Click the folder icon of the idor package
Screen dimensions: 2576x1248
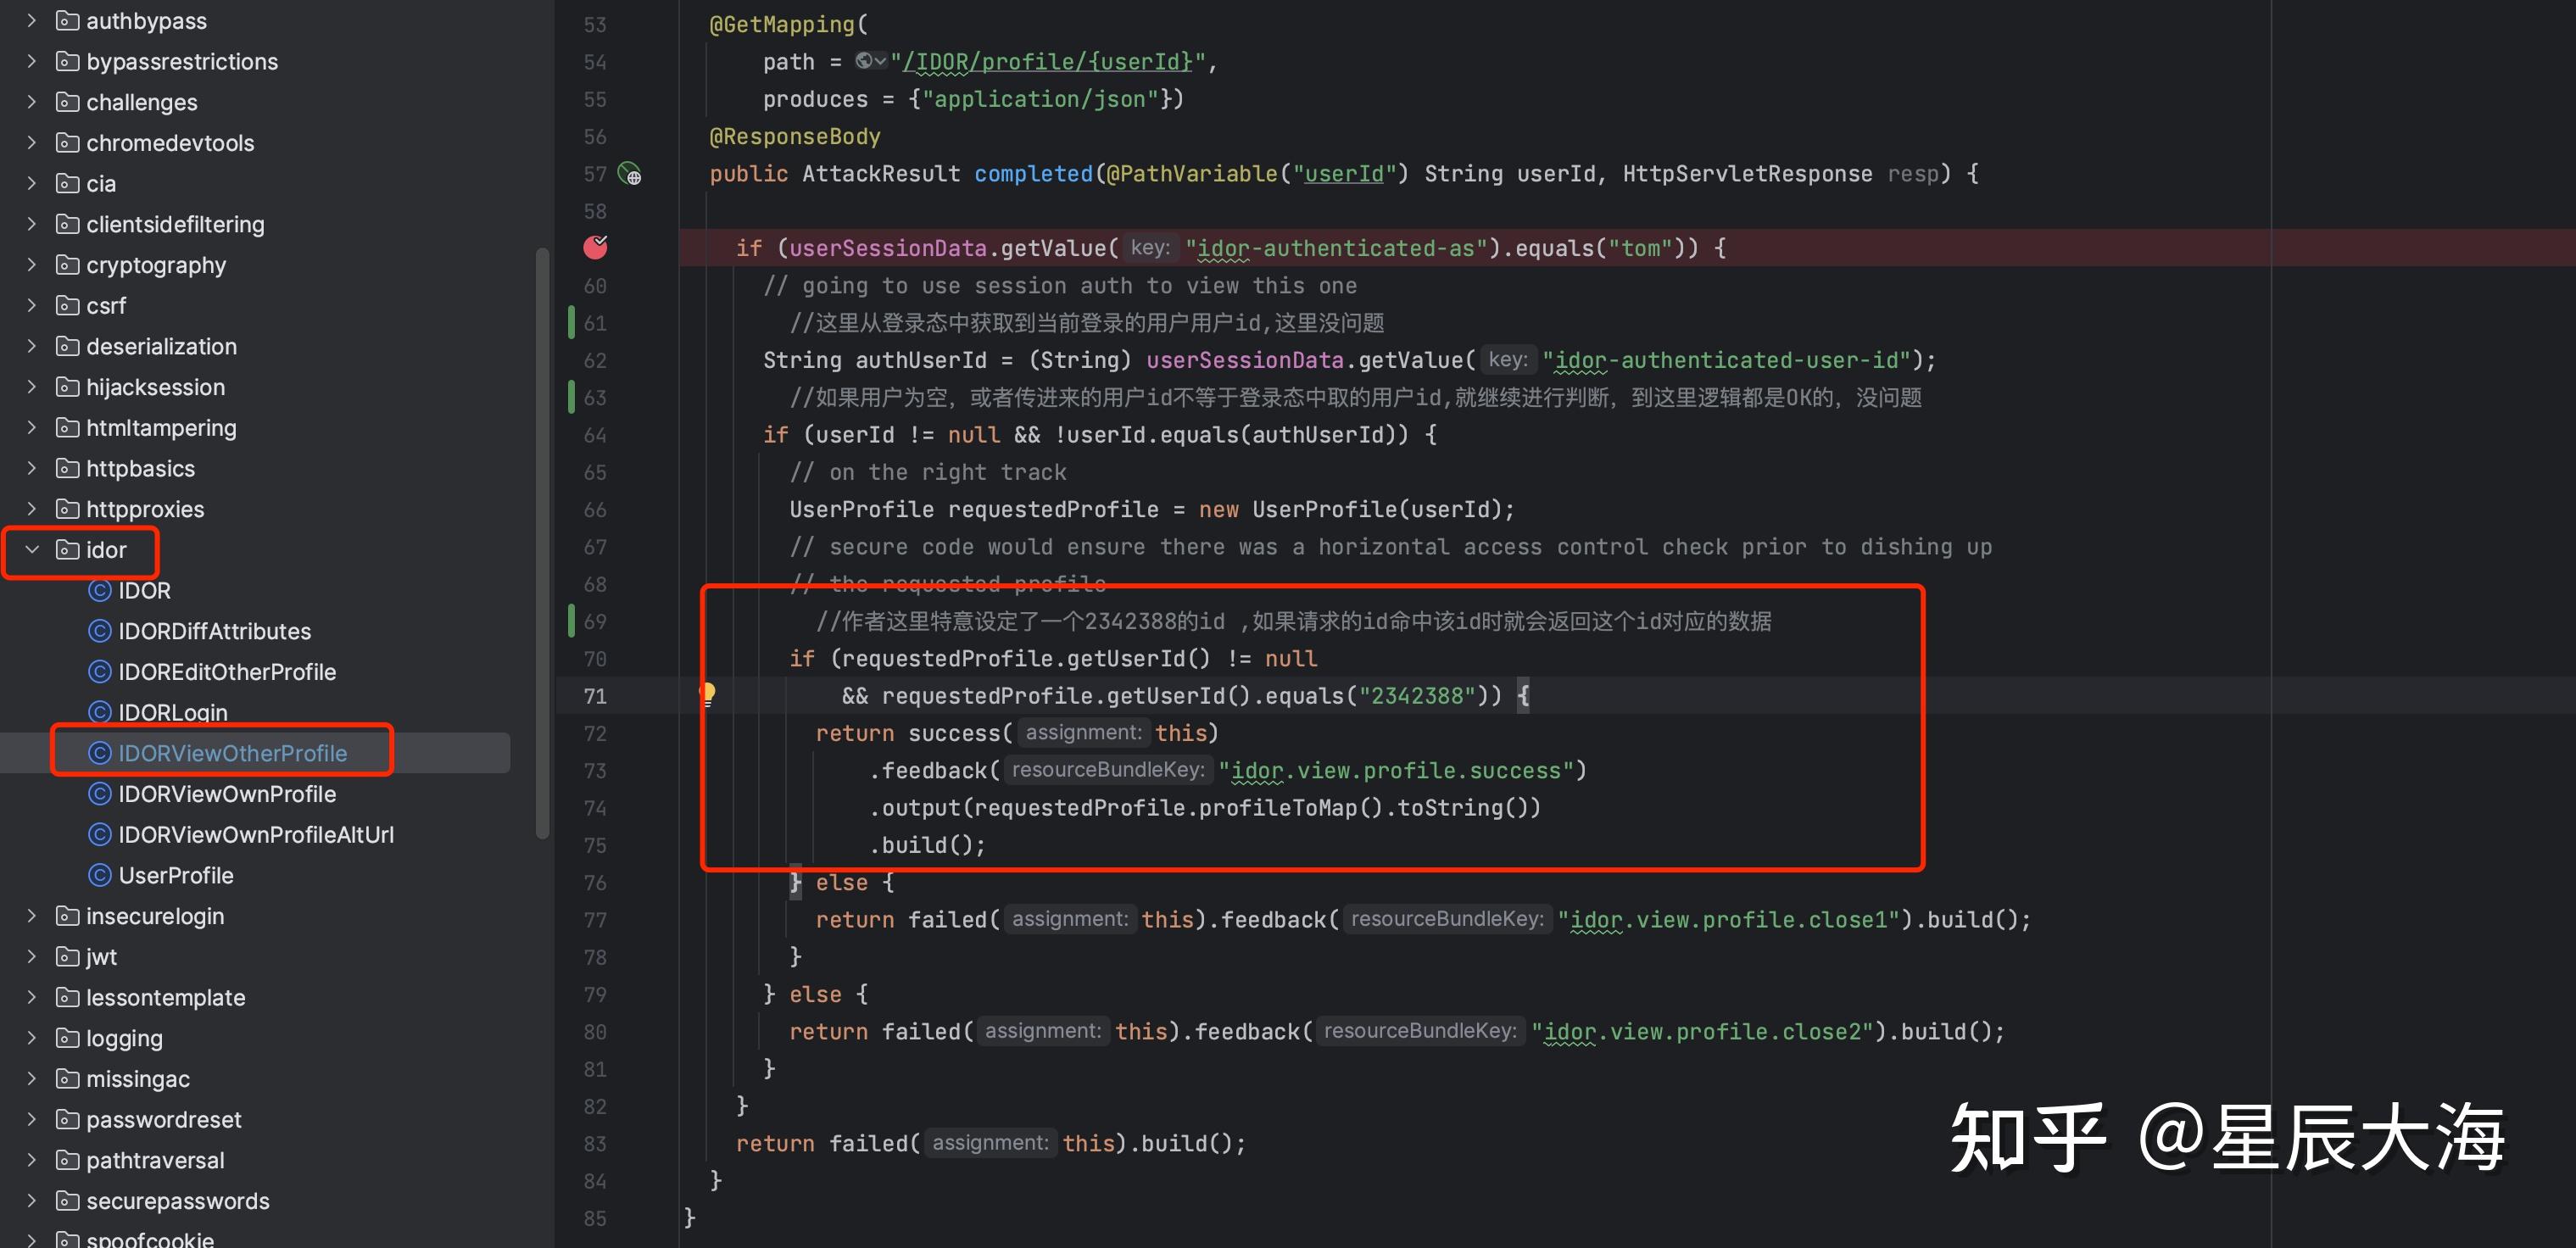pos(66,550)
